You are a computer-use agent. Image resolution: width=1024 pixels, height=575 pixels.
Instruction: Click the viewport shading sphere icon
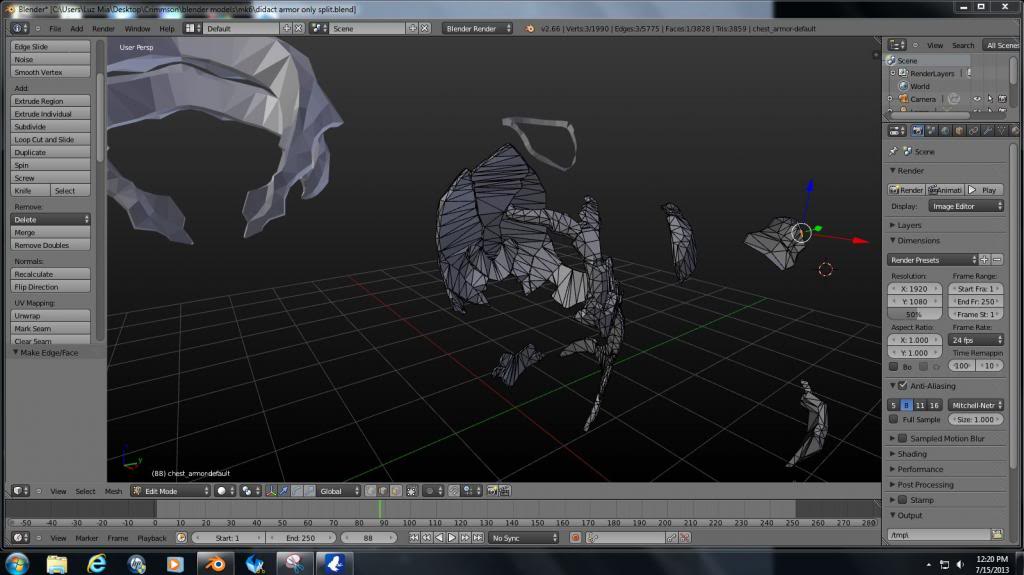[x=222, y=491]
